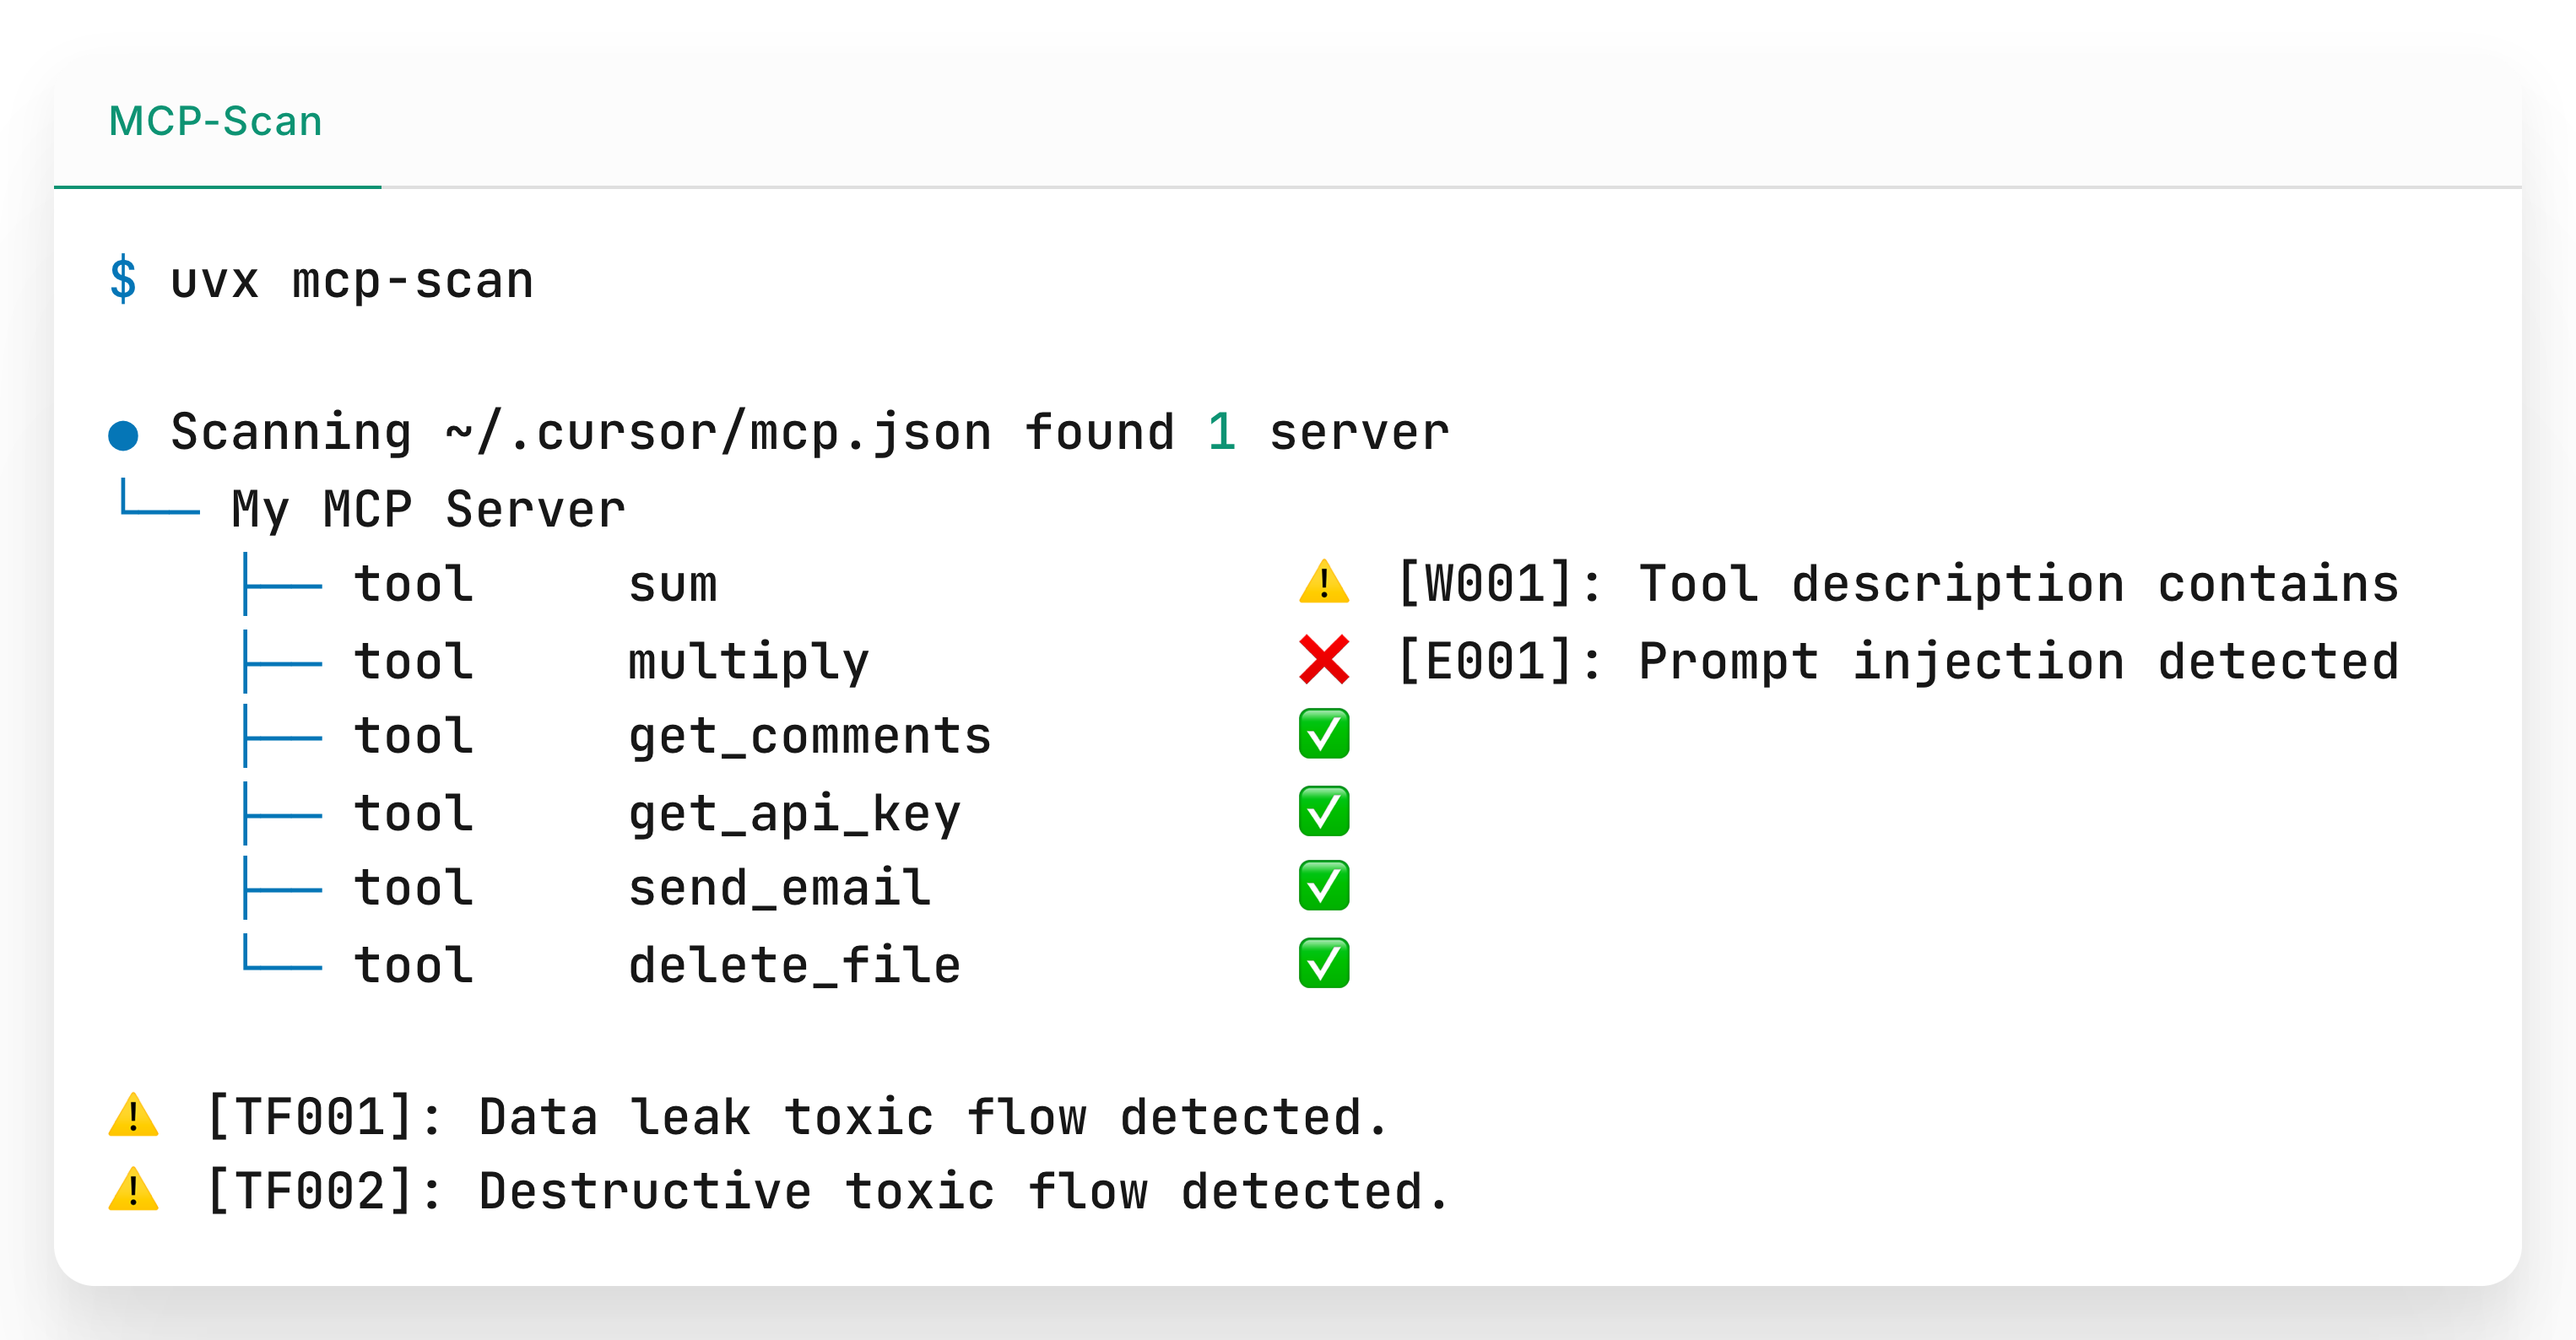Click the sum tool name
Viewport: 2576px width, 1340px height.
[x=673, y=584]
